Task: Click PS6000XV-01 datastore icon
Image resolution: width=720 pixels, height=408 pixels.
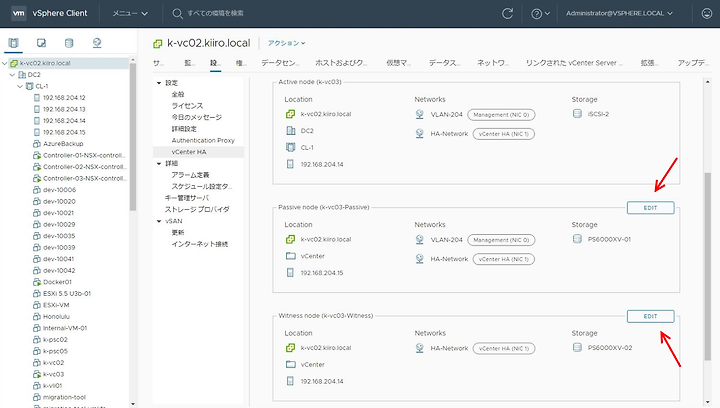Action: 577,239
